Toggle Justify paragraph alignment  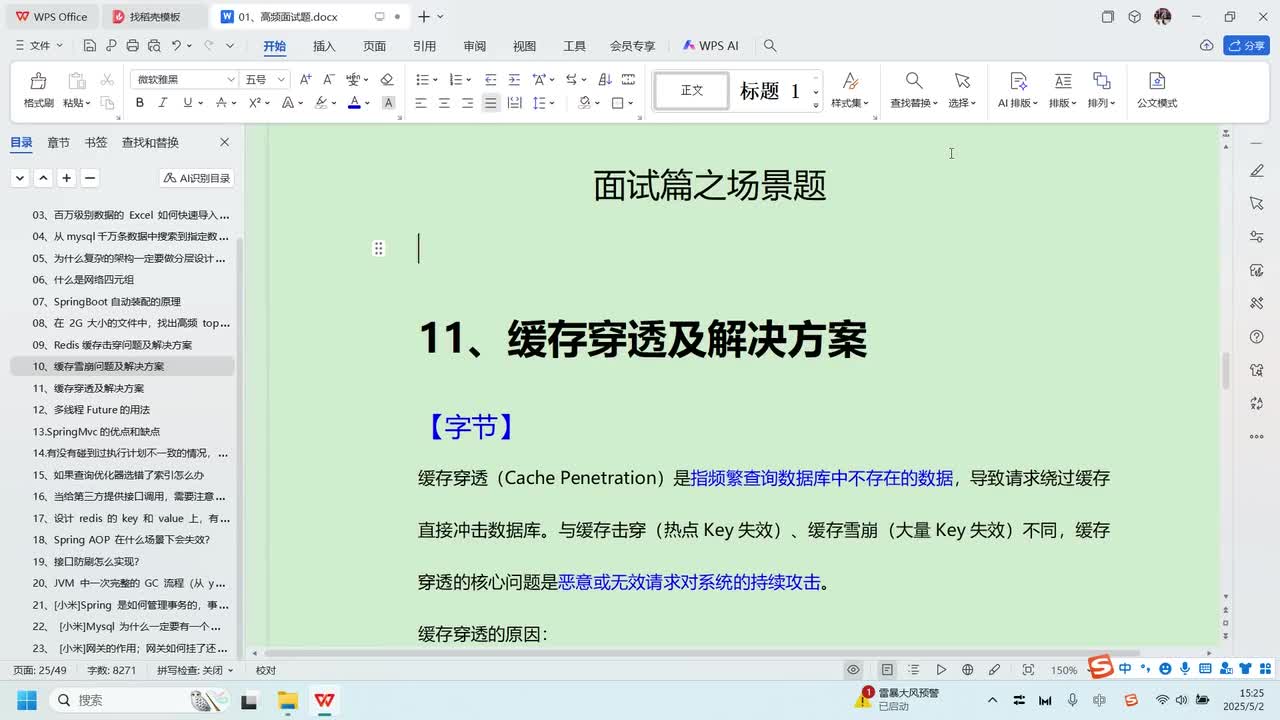point(490,103)
